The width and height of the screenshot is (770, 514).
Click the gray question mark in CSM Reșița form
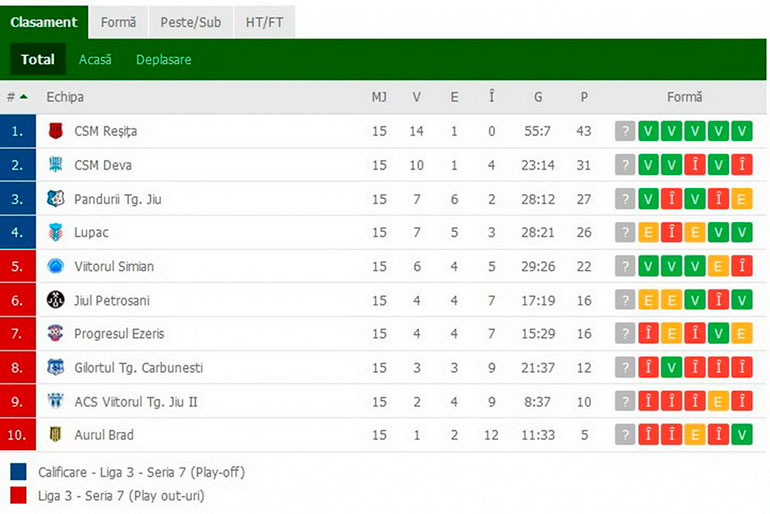click(625, 131)
